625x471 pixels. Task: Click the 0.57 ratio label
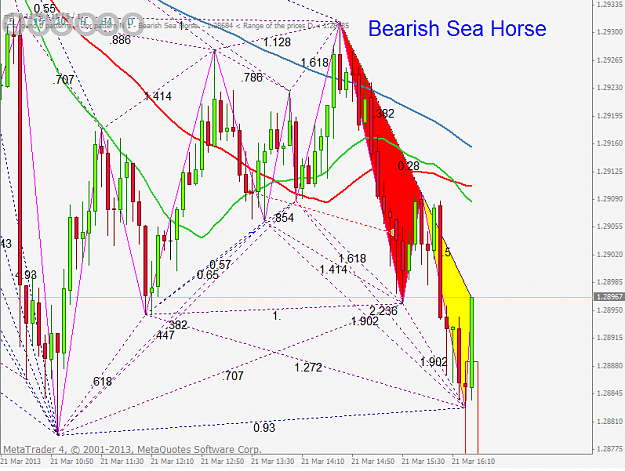pyautogui.click(x=220, y=264)
